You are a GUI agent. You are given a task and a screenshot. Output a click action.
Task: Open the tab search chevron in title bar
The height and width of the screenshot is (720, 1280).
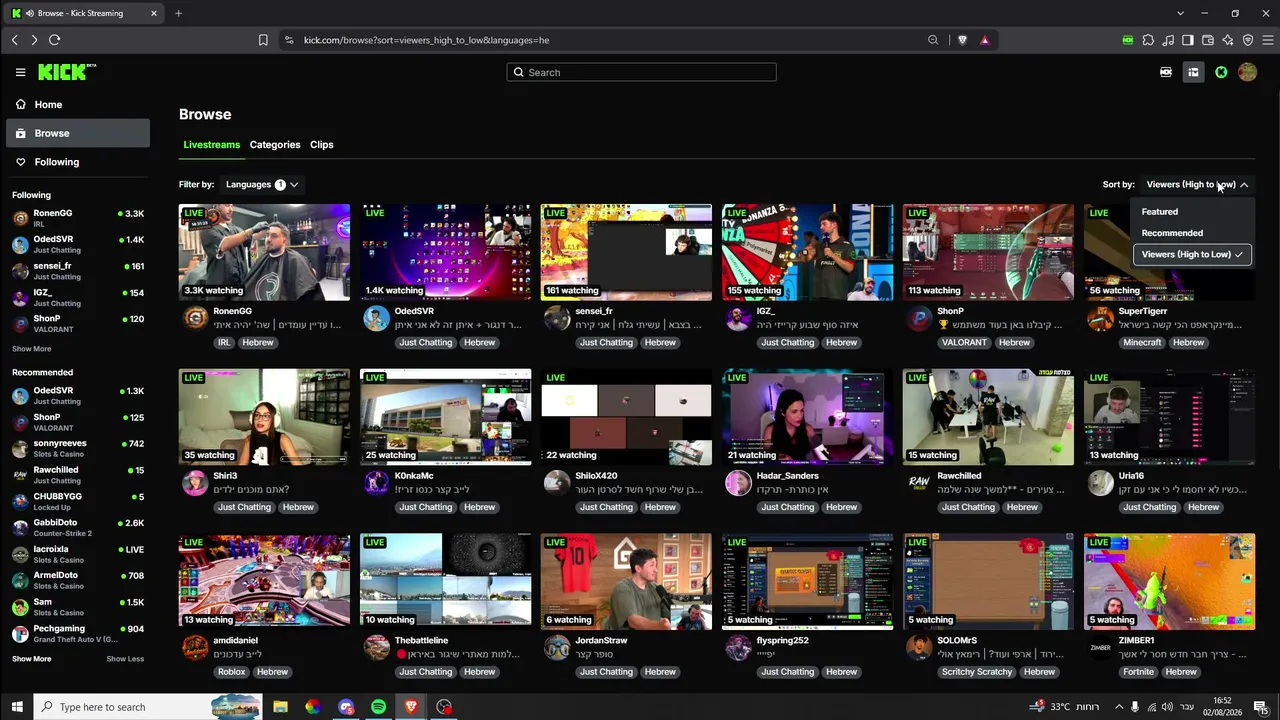(x=1180, y=13)
